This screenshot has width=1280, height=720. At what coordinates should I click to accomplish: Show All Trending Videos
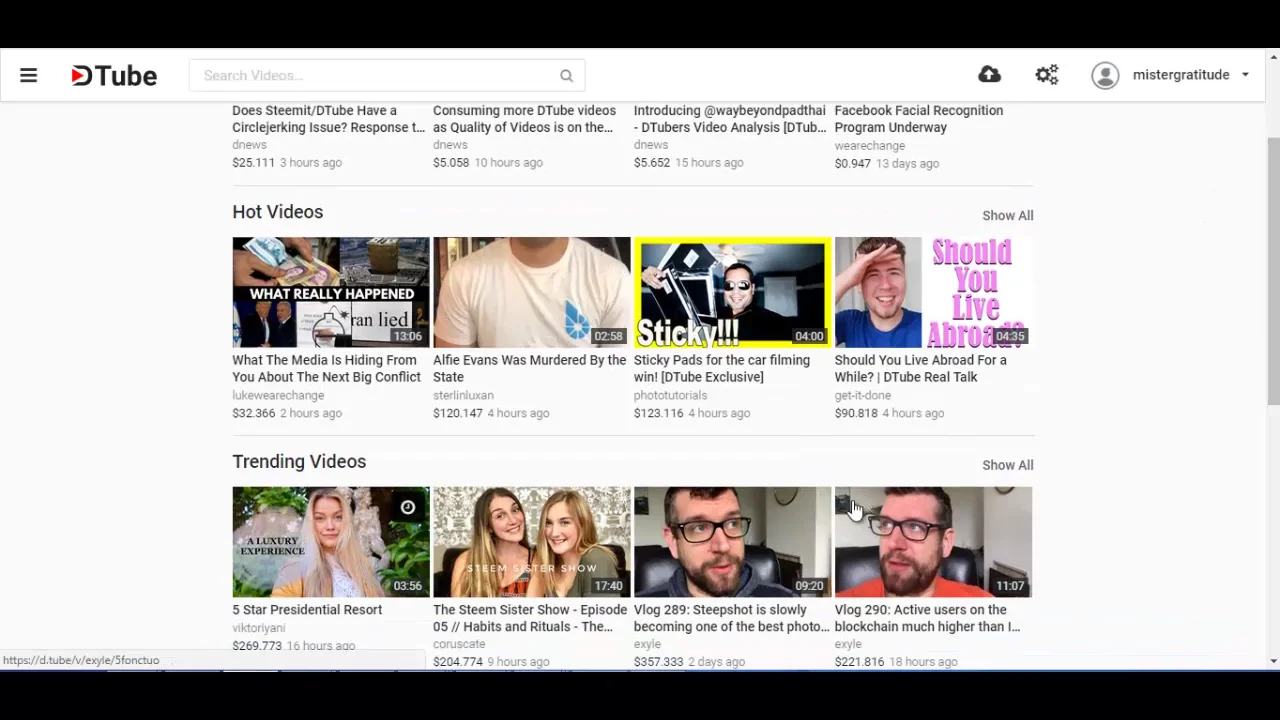click(1007, 465)
